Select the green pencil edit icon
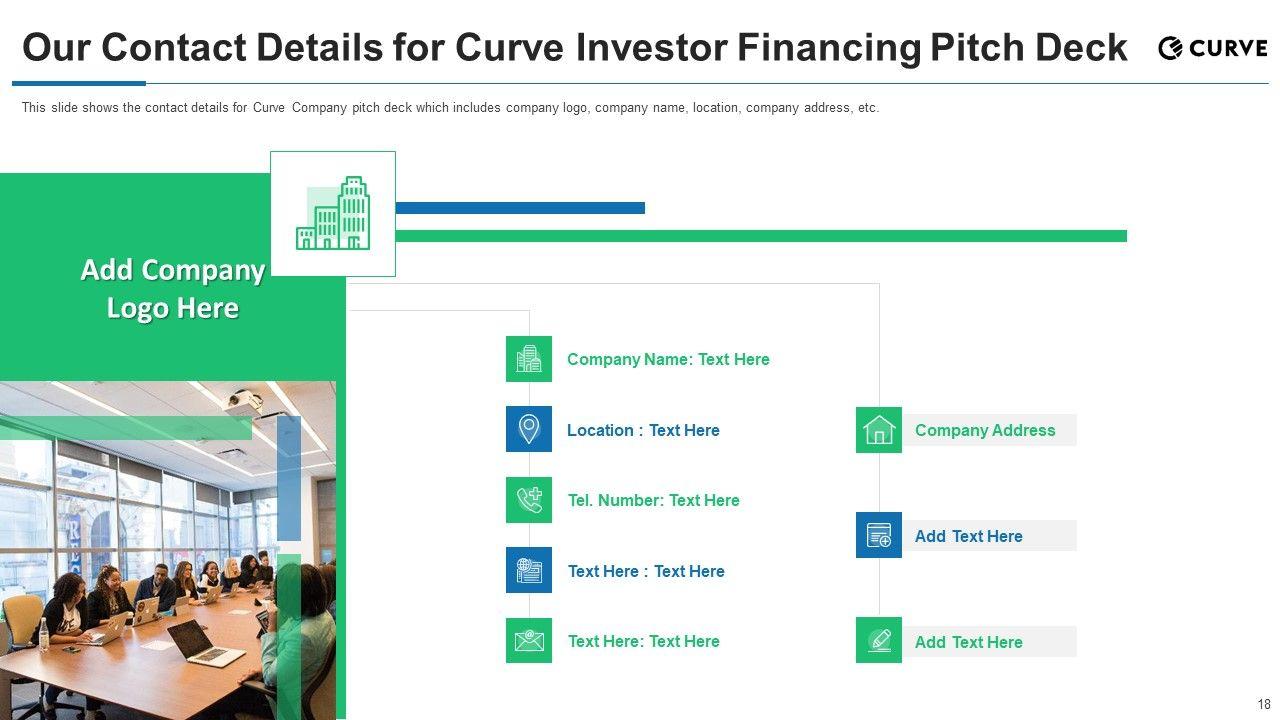 point(879,640)
